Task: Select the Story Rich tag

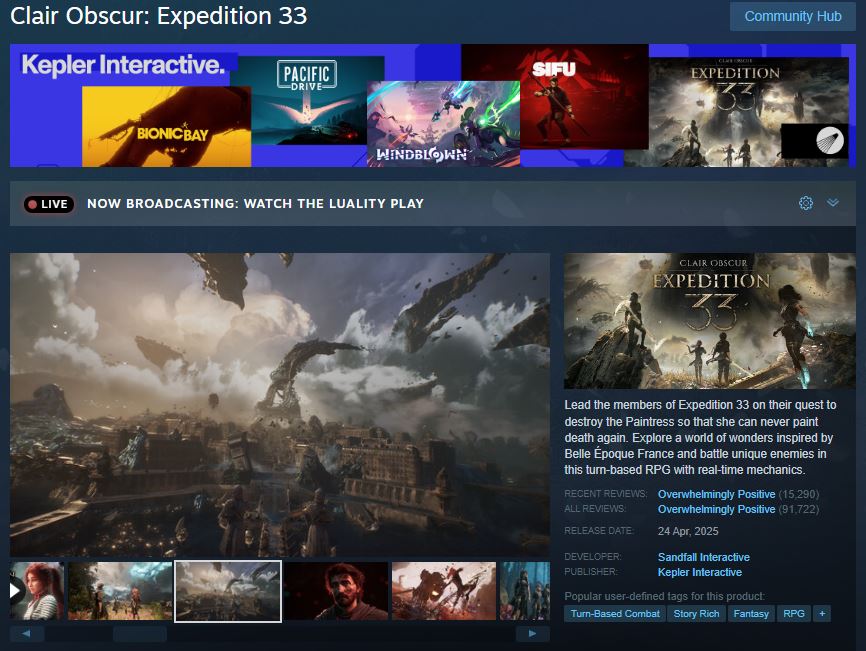Action: point(696,613)
